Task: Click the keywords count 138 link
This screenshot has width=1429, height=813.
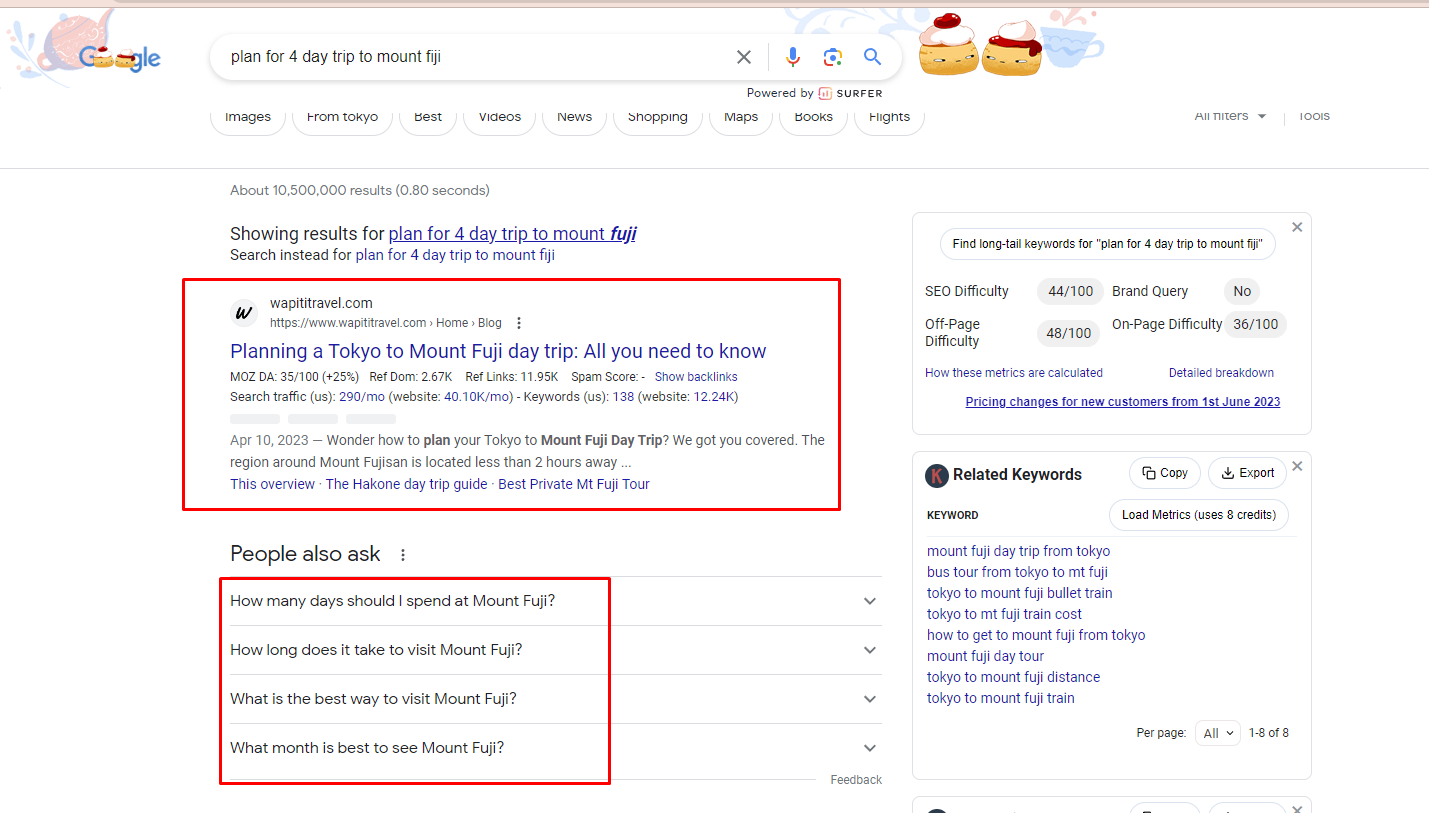Action: click(623, 397)
